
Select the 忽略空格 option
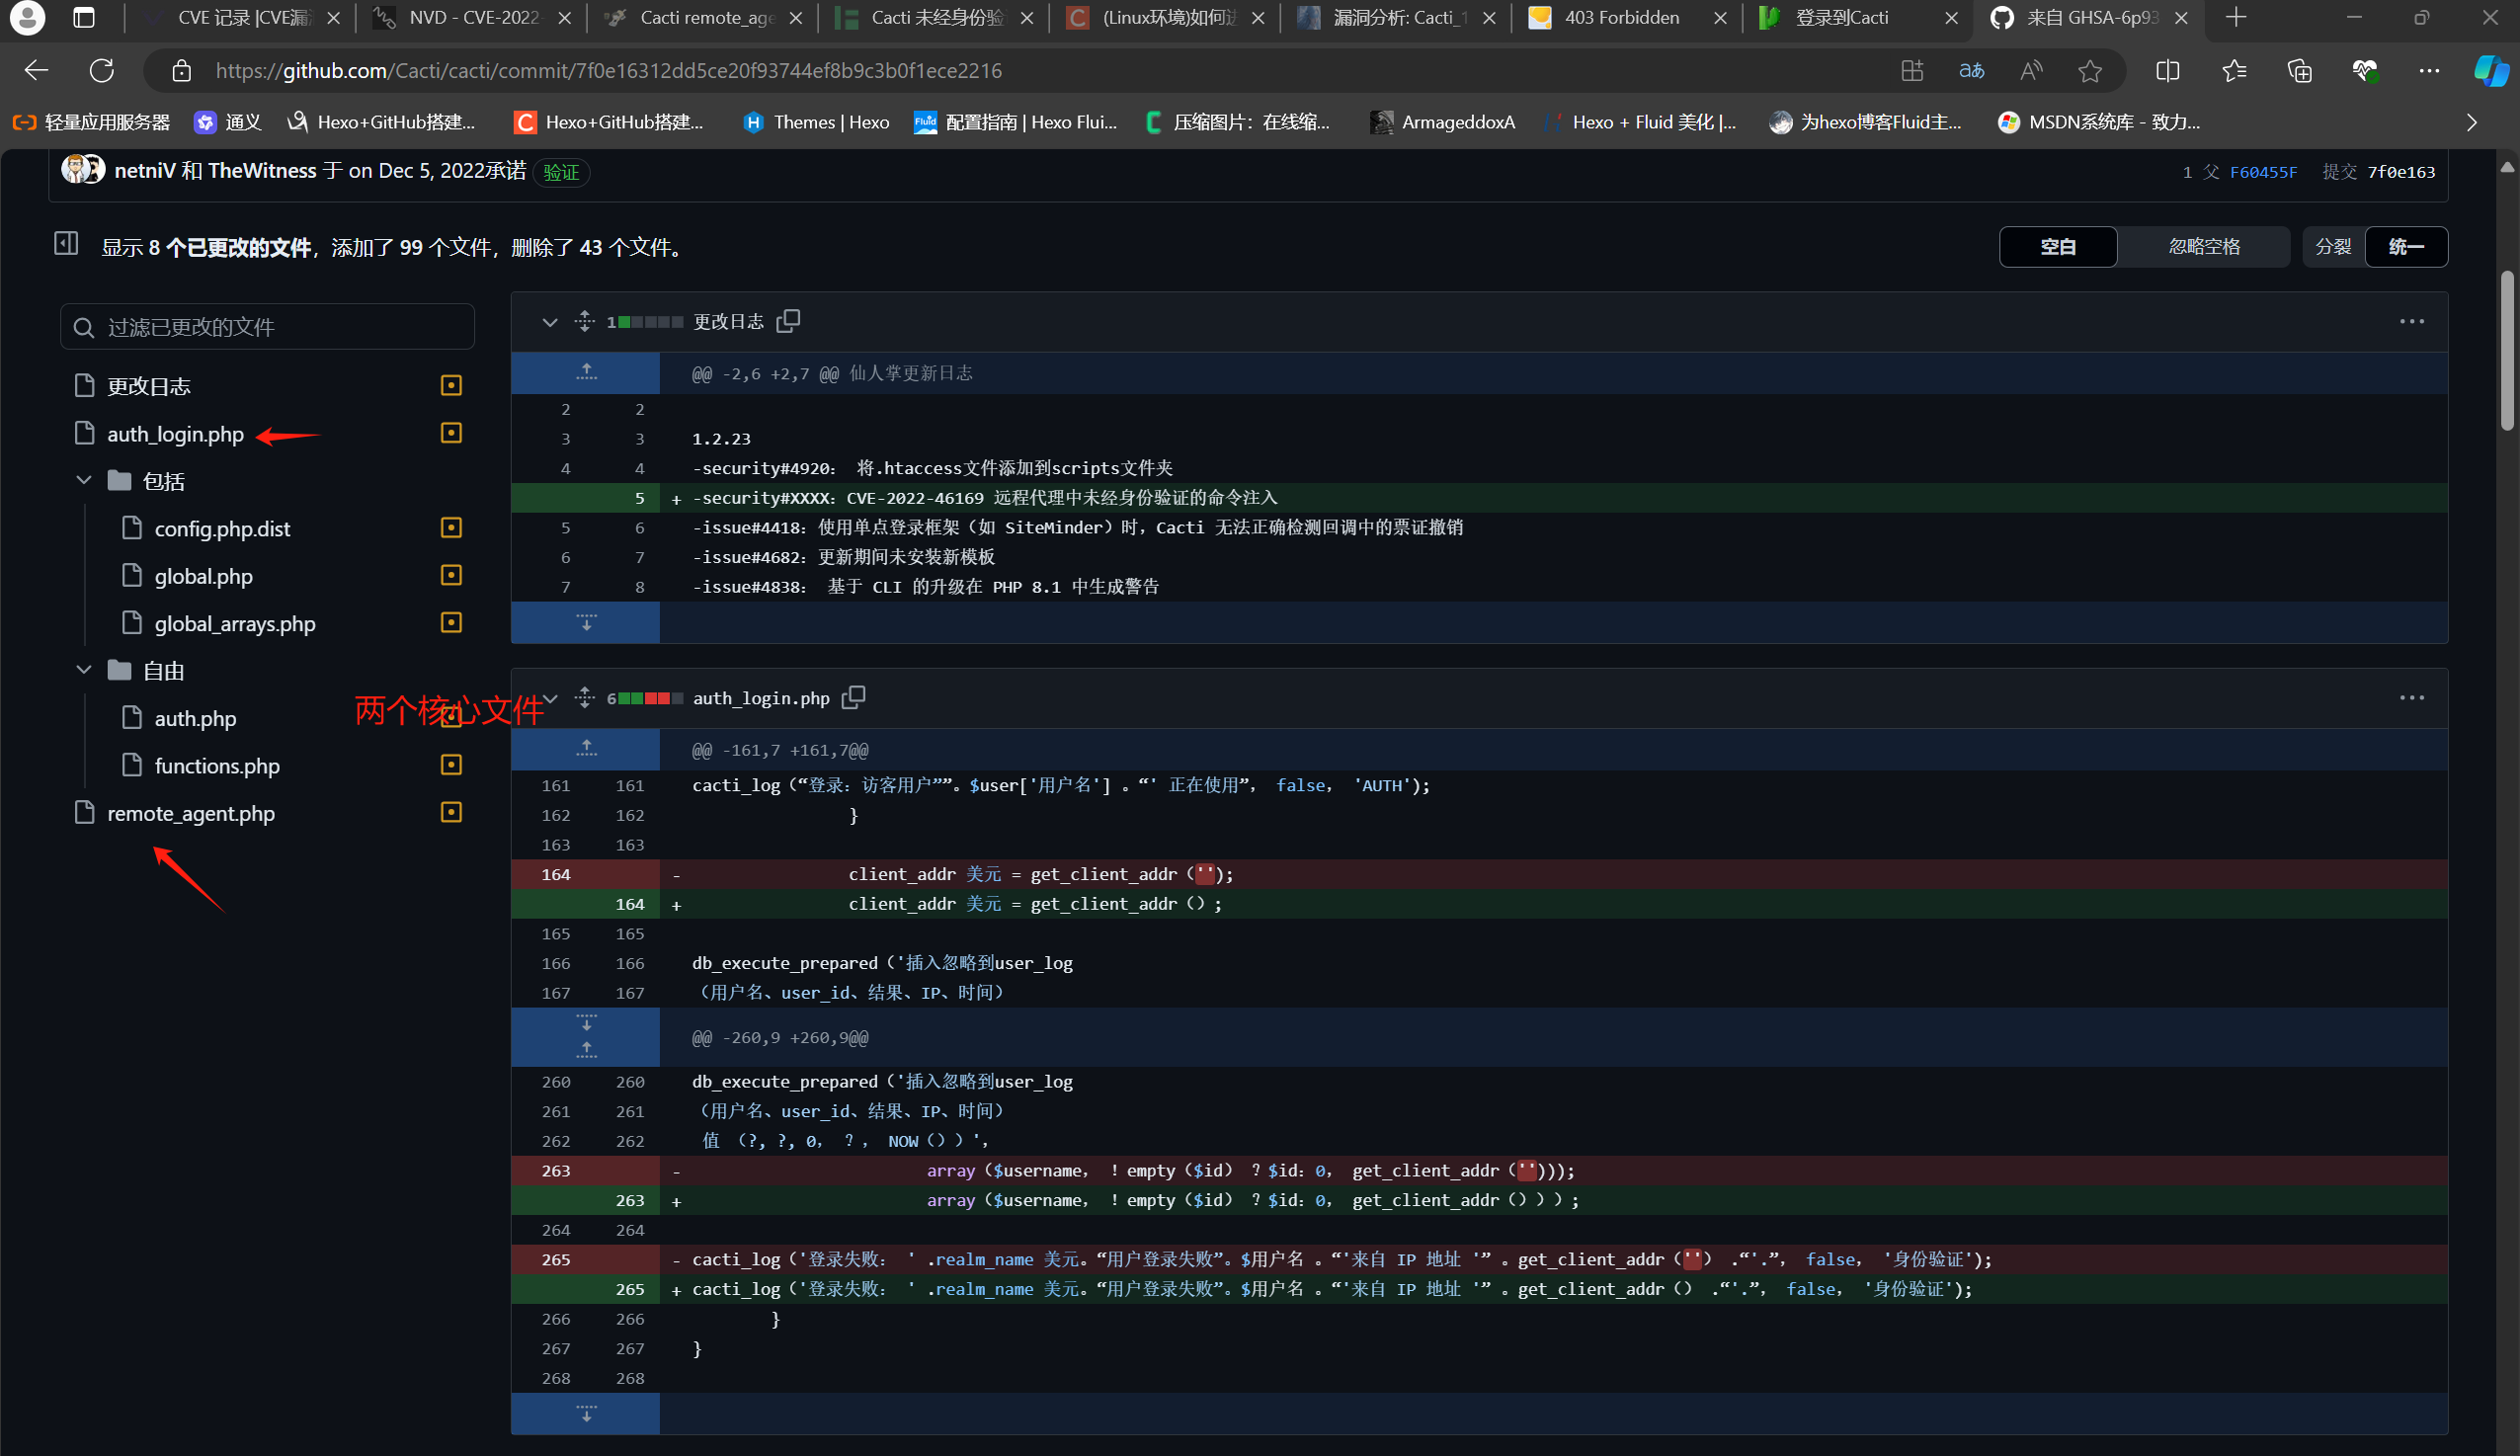(x=2204, y=247)
